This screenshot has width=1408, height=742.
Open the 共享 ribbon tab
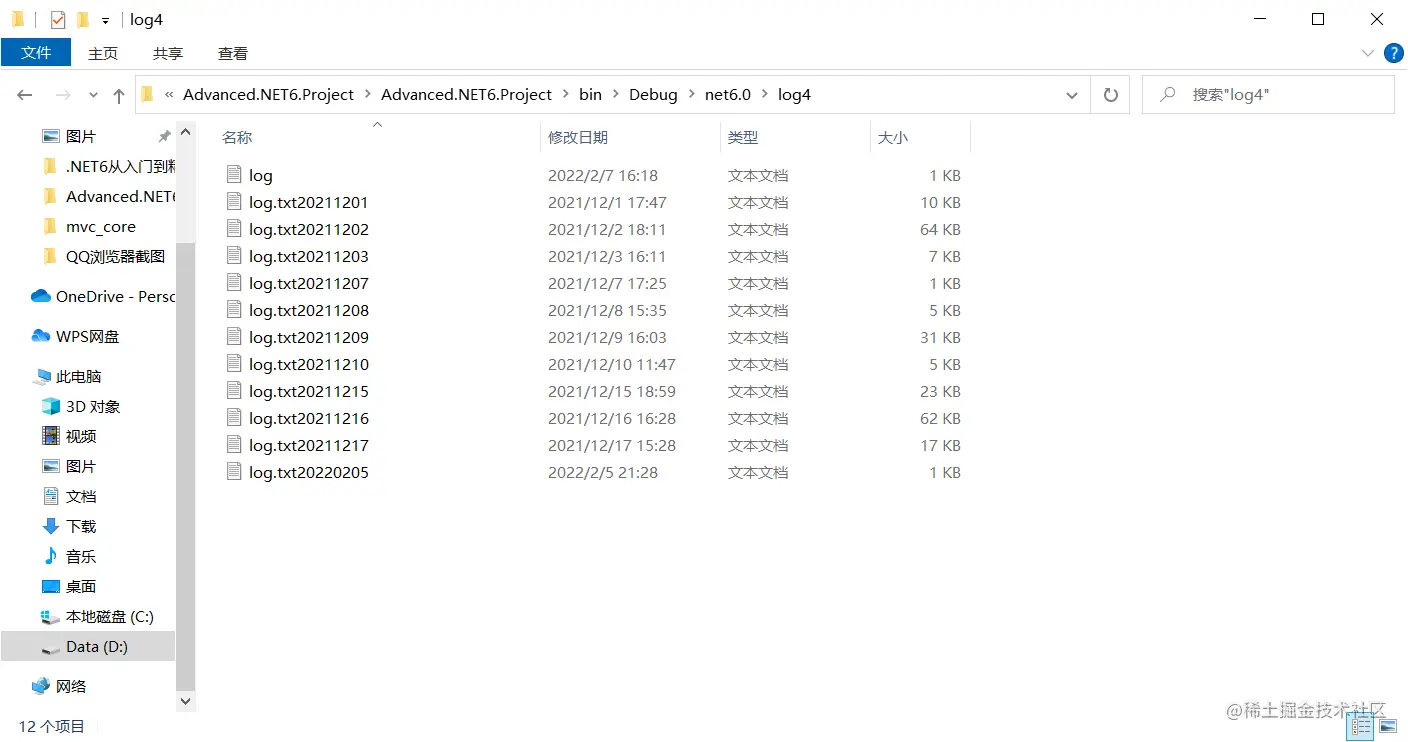click(167, 53)
